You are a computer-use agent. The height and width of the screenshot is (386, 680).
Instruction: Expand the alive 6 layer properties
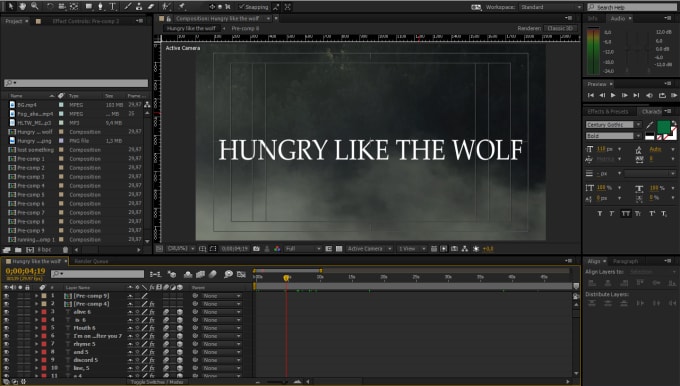[x=37, y=312]
